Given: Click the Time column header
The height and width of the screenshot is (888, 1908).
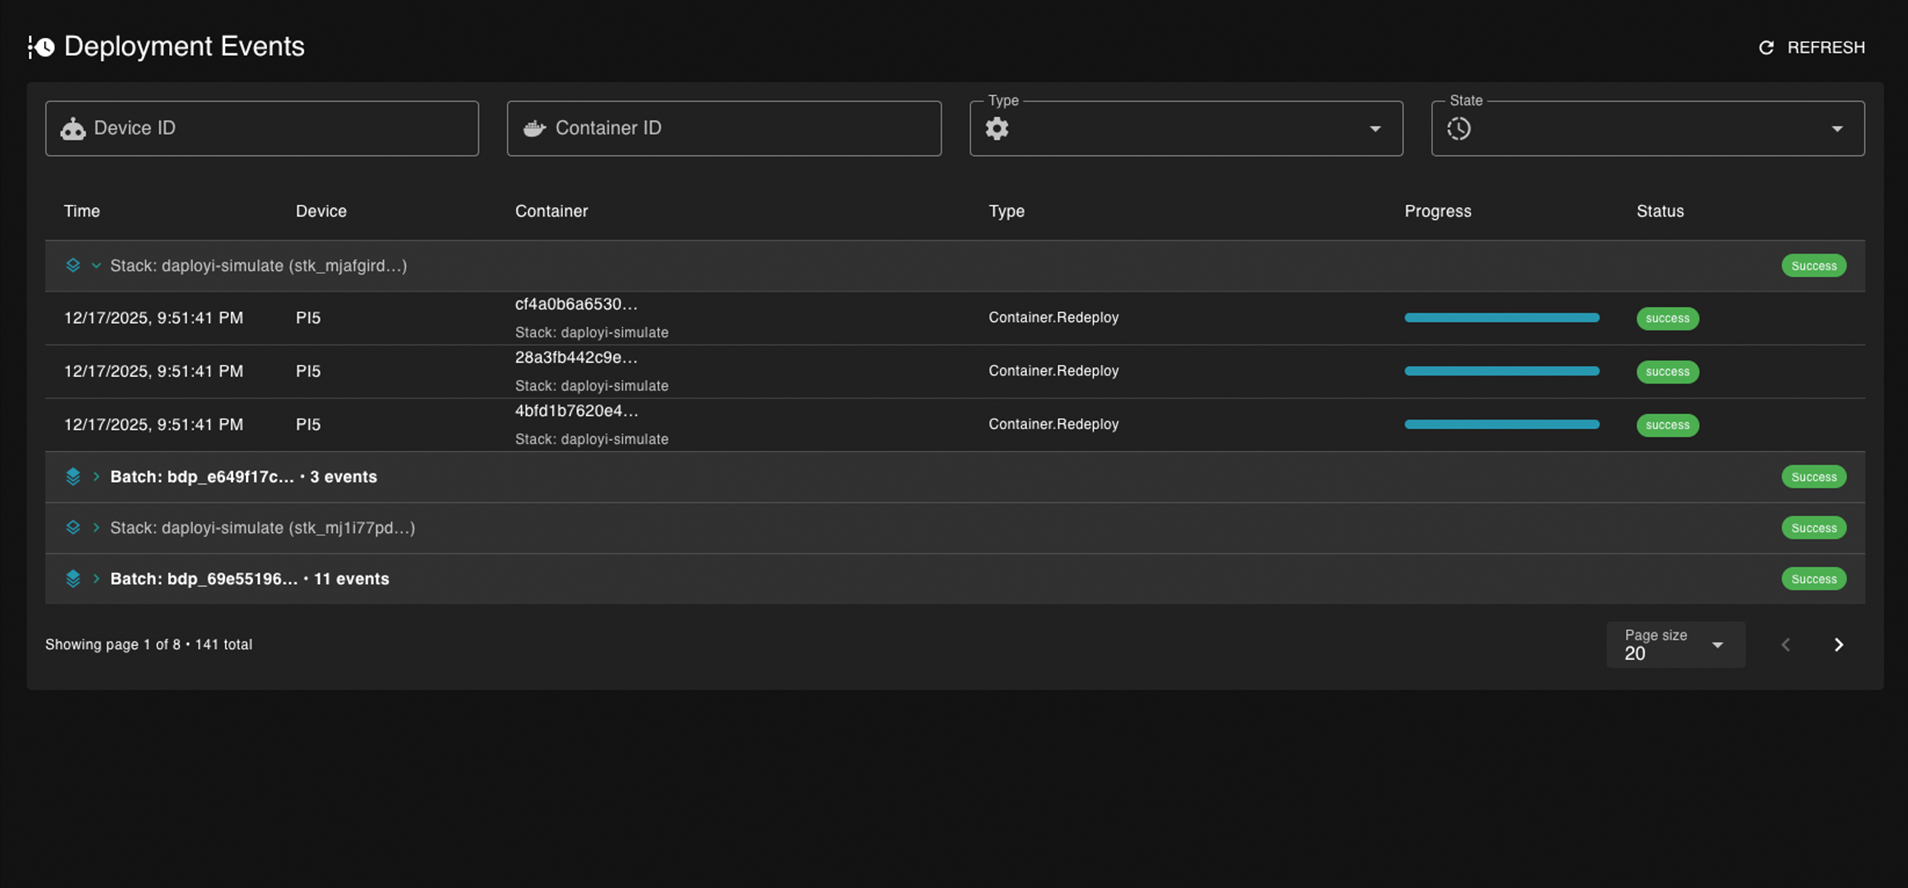Looking at the screenshot, I should [x=82, y=211].
